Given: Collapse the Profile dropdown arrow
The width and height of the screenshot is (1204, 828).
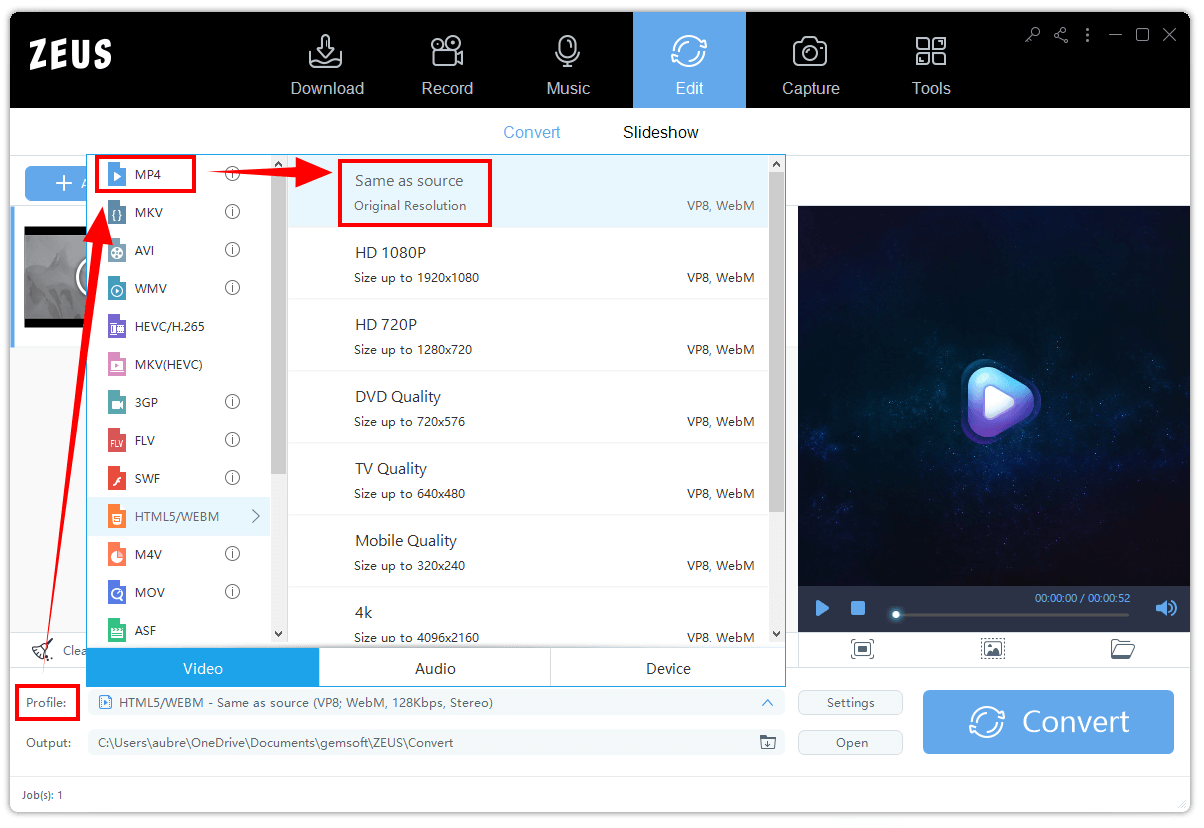Looking at the screenshot, I should tap(767, 702).
